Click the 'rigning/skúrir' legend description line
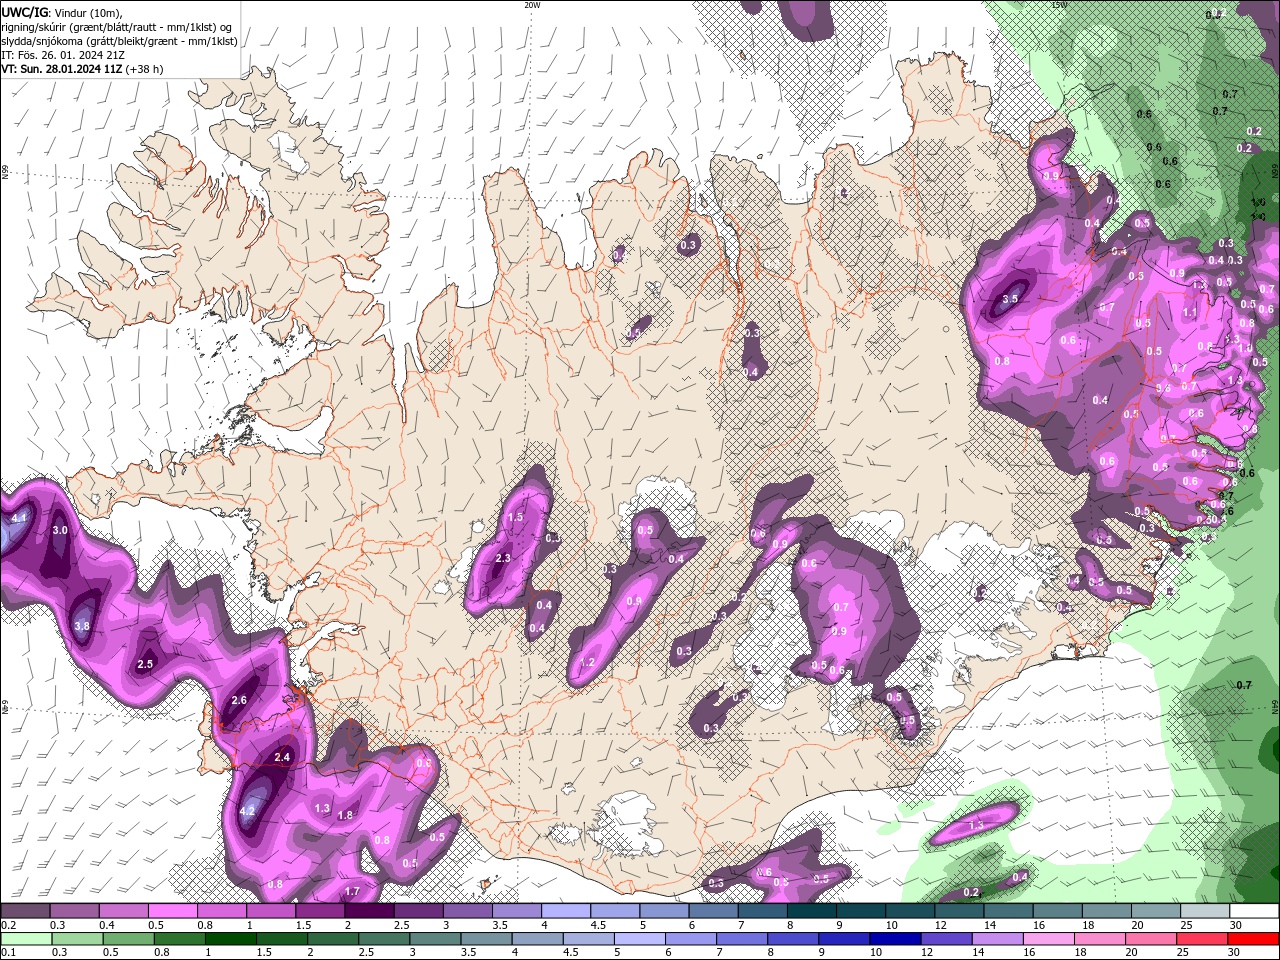Screen dimensions: 1280x960 118,27
